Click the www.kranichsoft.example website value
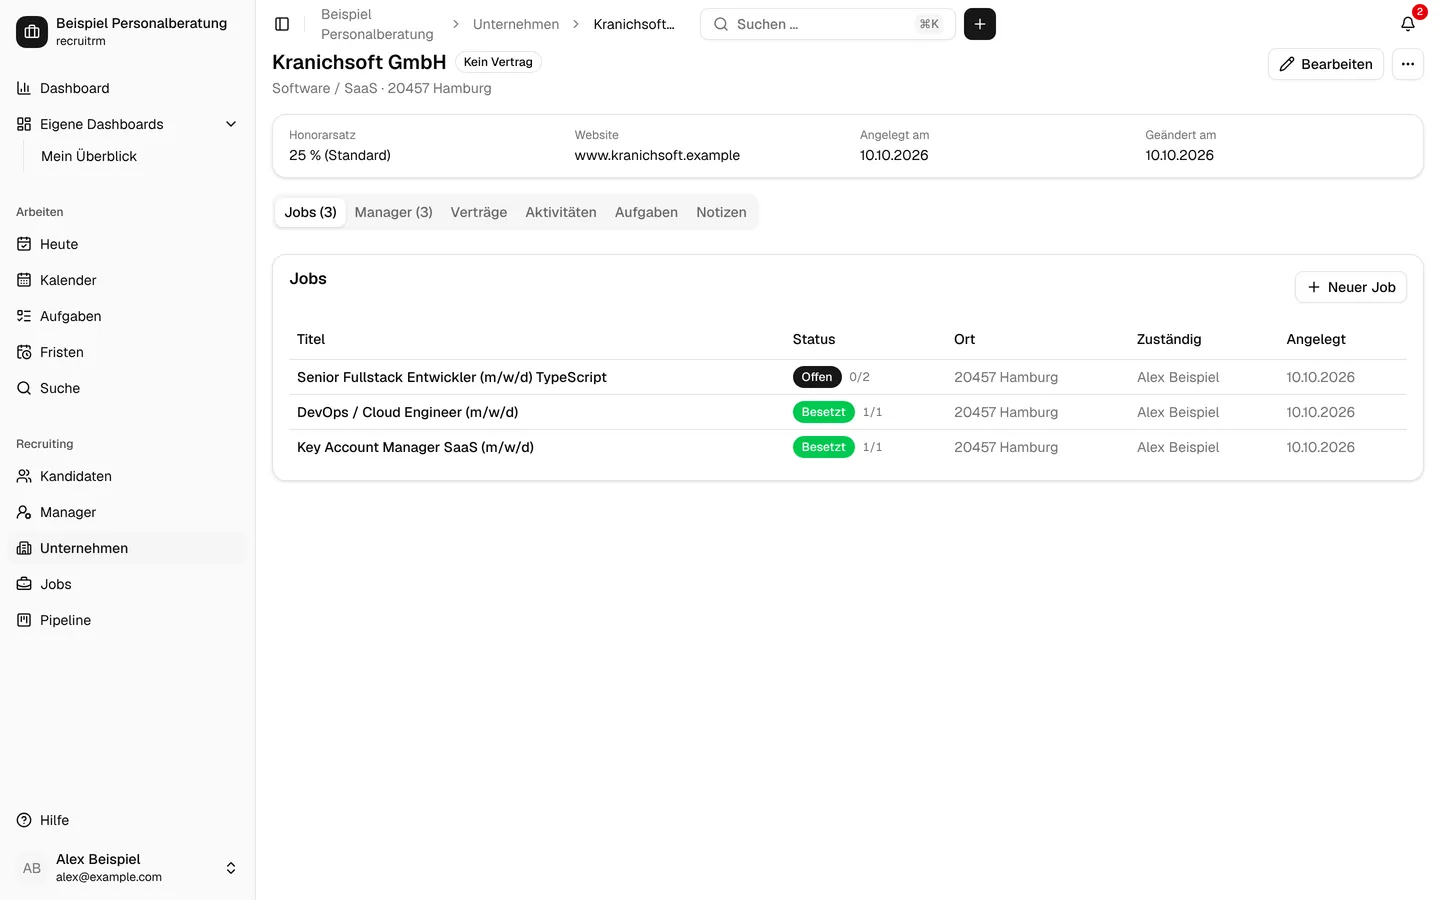 pyautogui.click(x=657, y=155)
